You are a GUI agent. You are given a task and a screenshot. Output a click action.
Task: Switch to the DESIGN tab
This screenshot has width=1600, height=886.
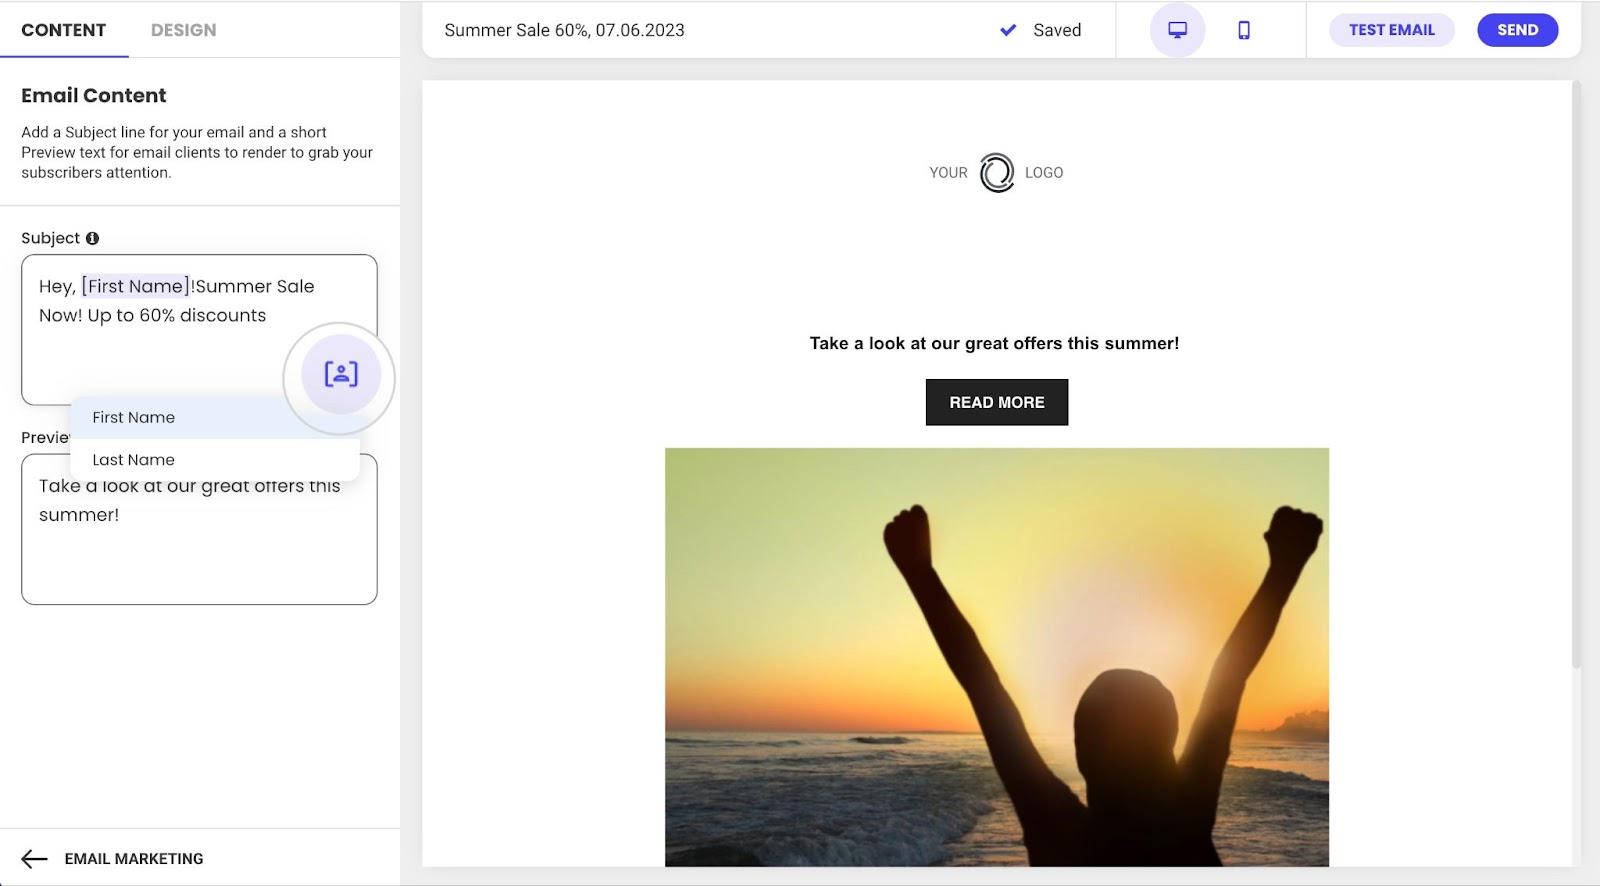183,30
